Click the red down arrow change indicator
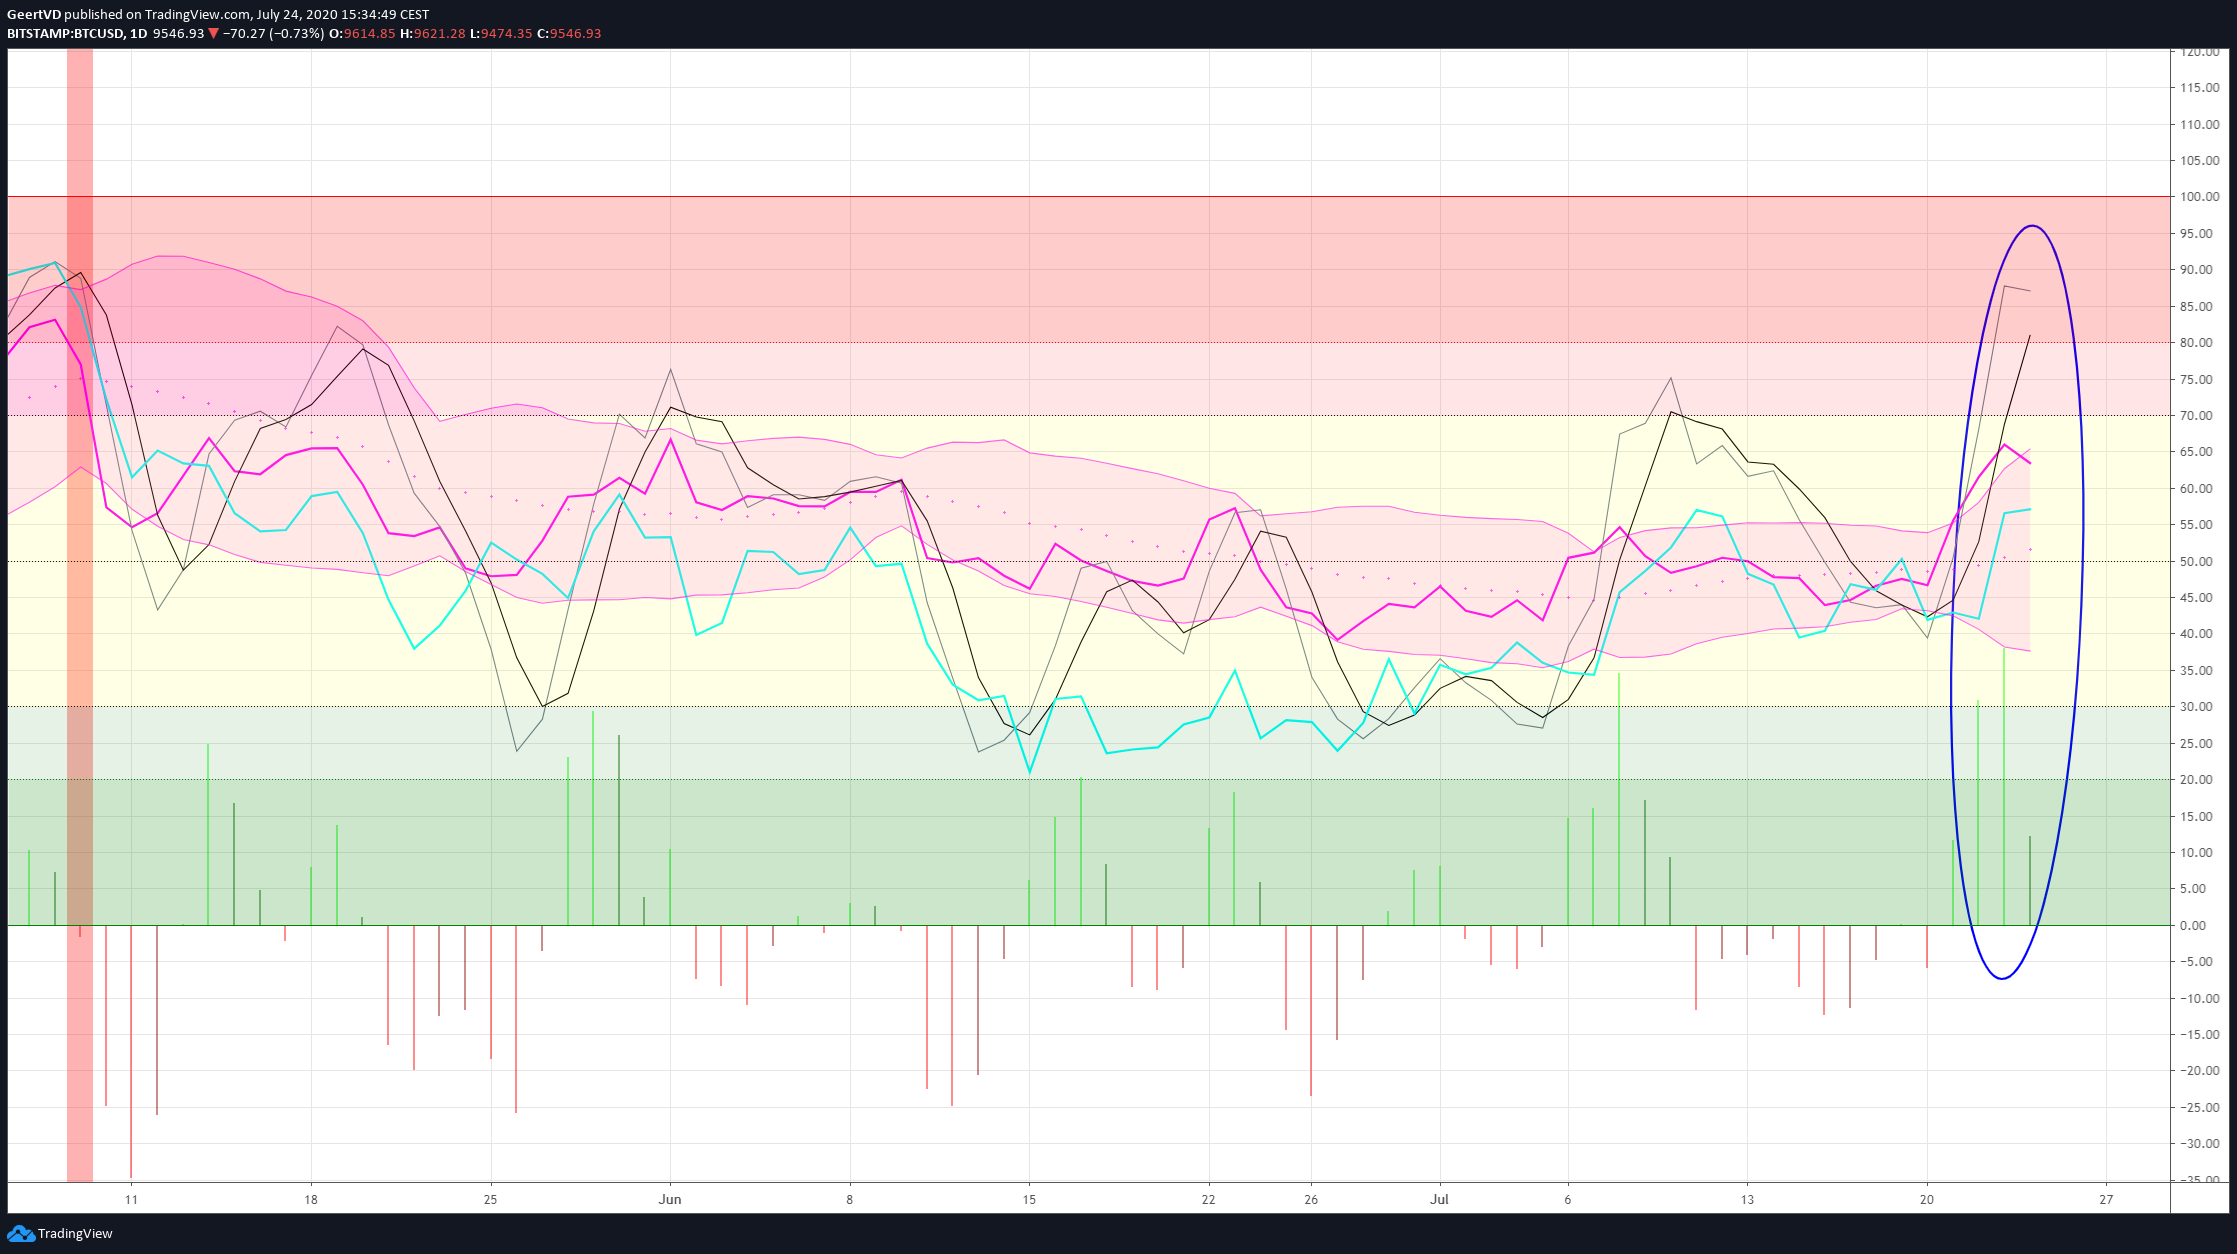The image size is (2237, 1254). (x=213, y=33)
